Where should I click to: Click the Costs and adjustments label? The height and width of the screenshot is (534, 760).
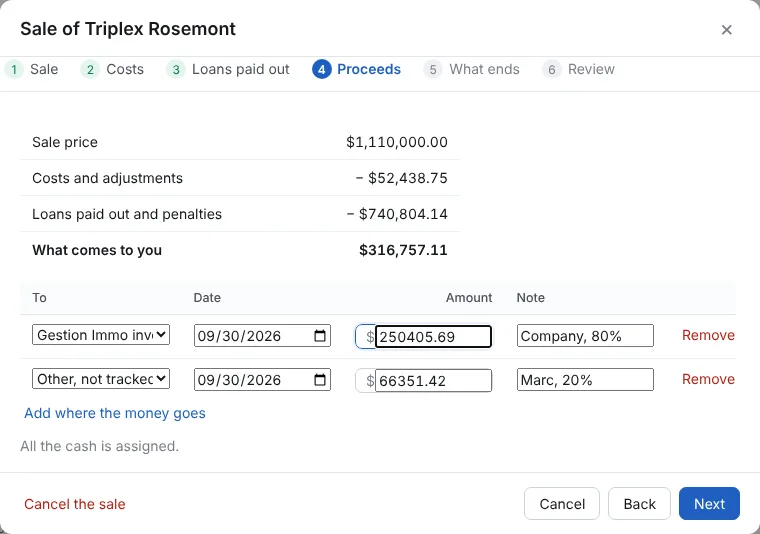click(x=108, y=178)
